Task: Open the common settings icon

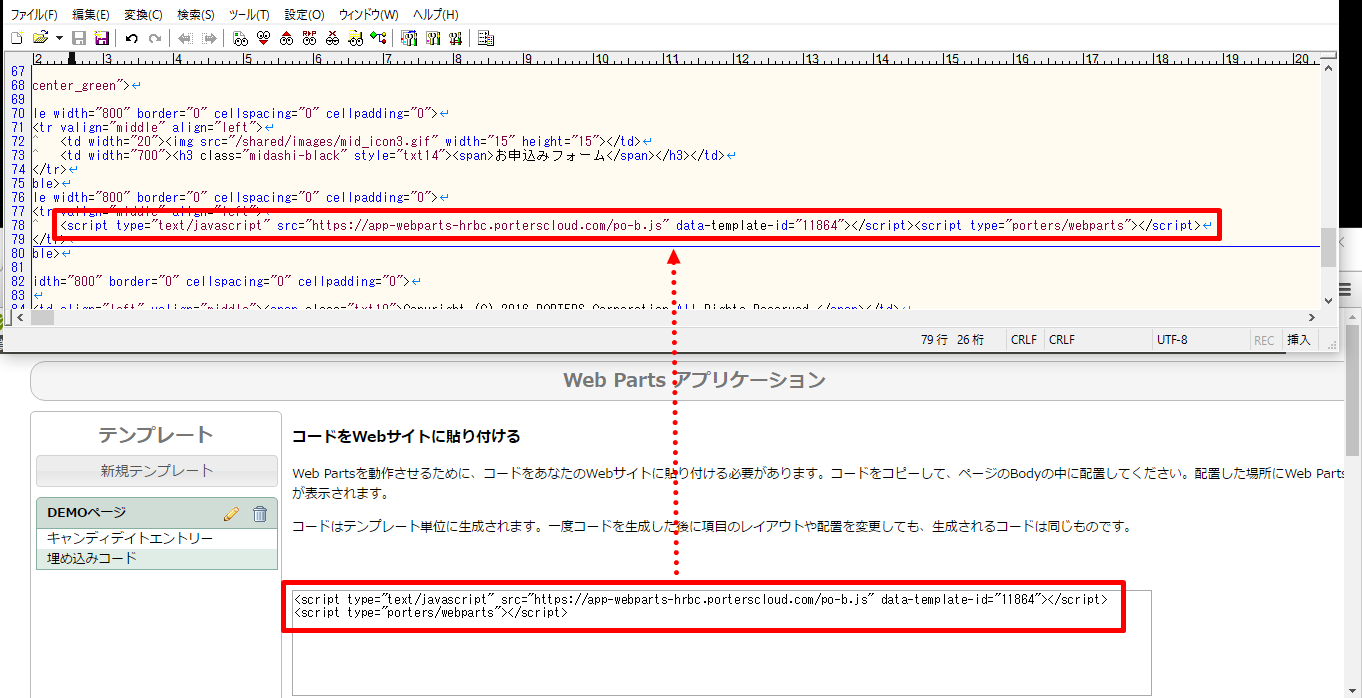Action: (456, 38)
